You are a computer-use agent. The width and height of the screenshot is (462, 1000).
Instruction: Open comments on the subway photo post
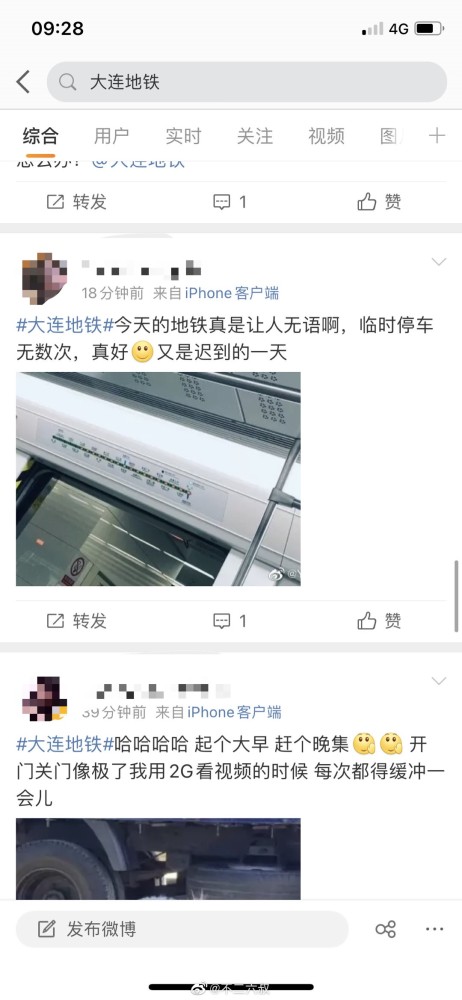pyautogui.click(x=230, y=621)
